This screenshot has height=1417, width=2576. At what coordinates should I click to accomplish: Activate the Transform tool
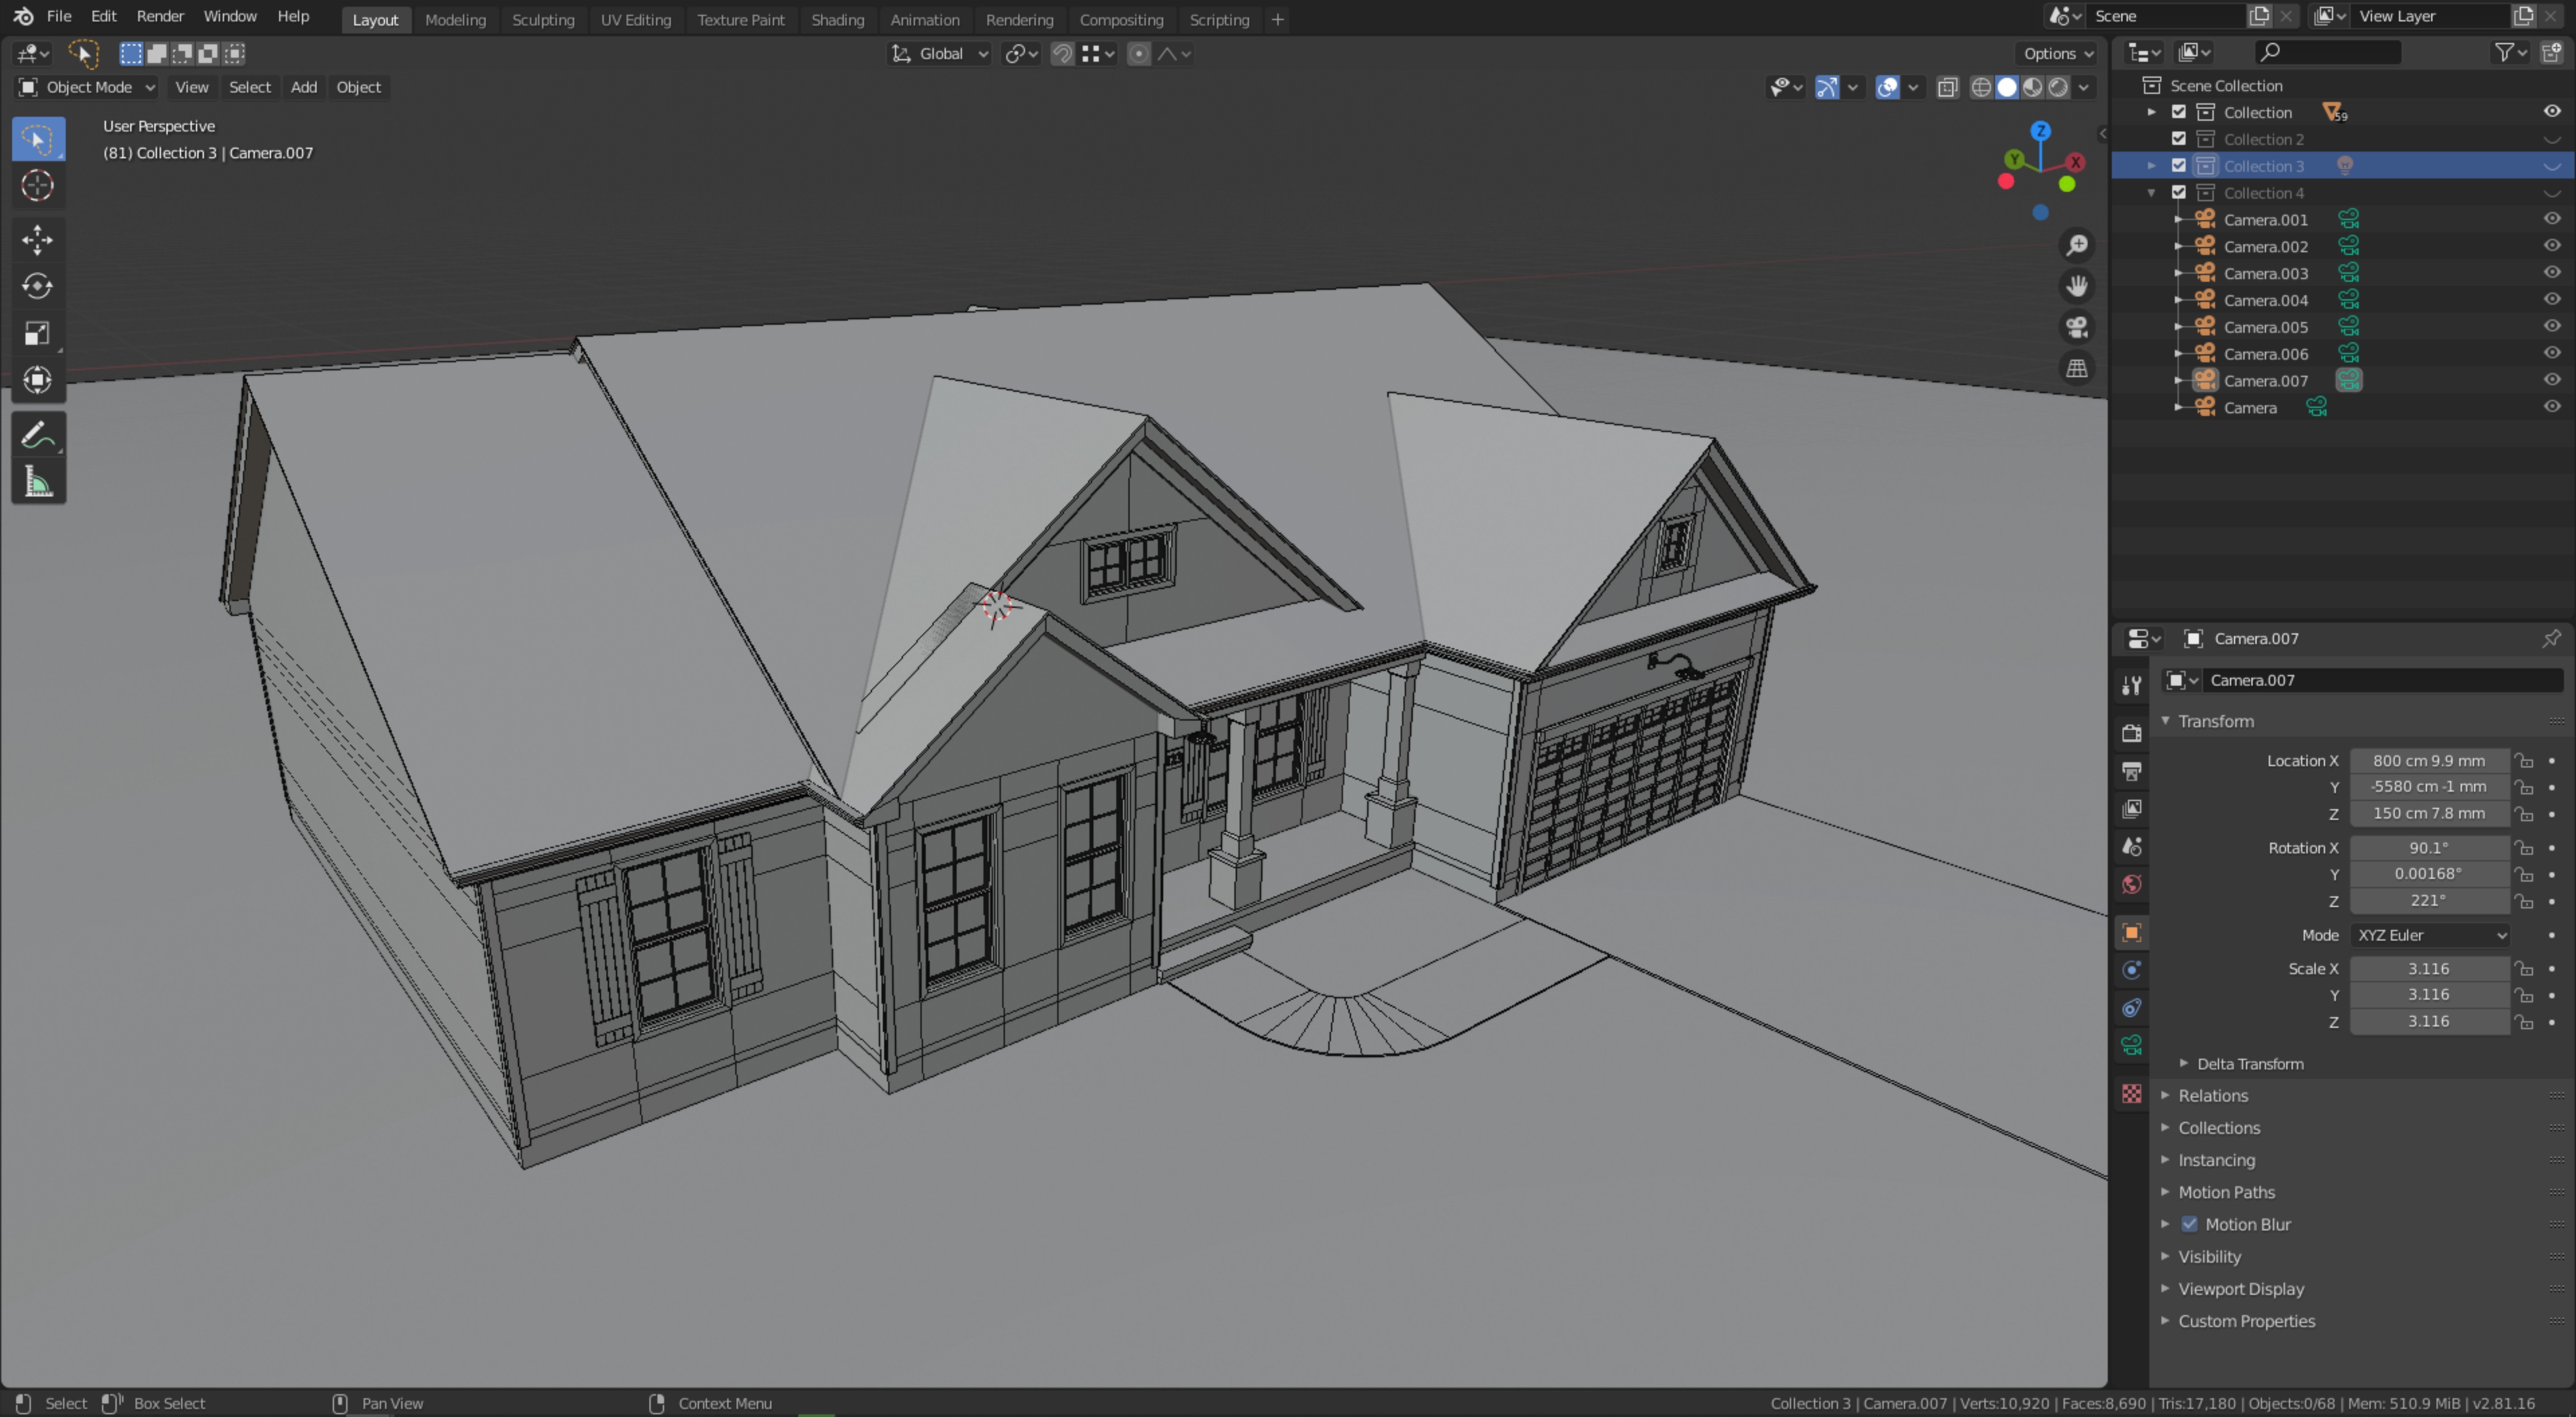[38, 380]
